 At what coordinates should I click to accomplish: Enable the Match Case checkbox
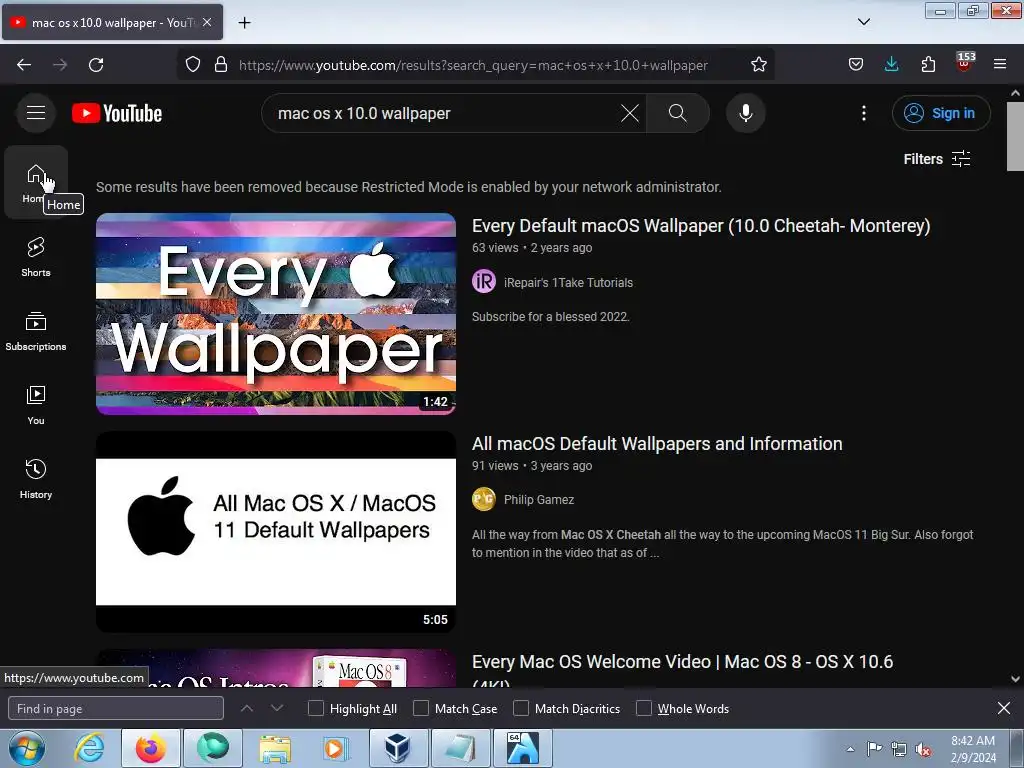421,709
